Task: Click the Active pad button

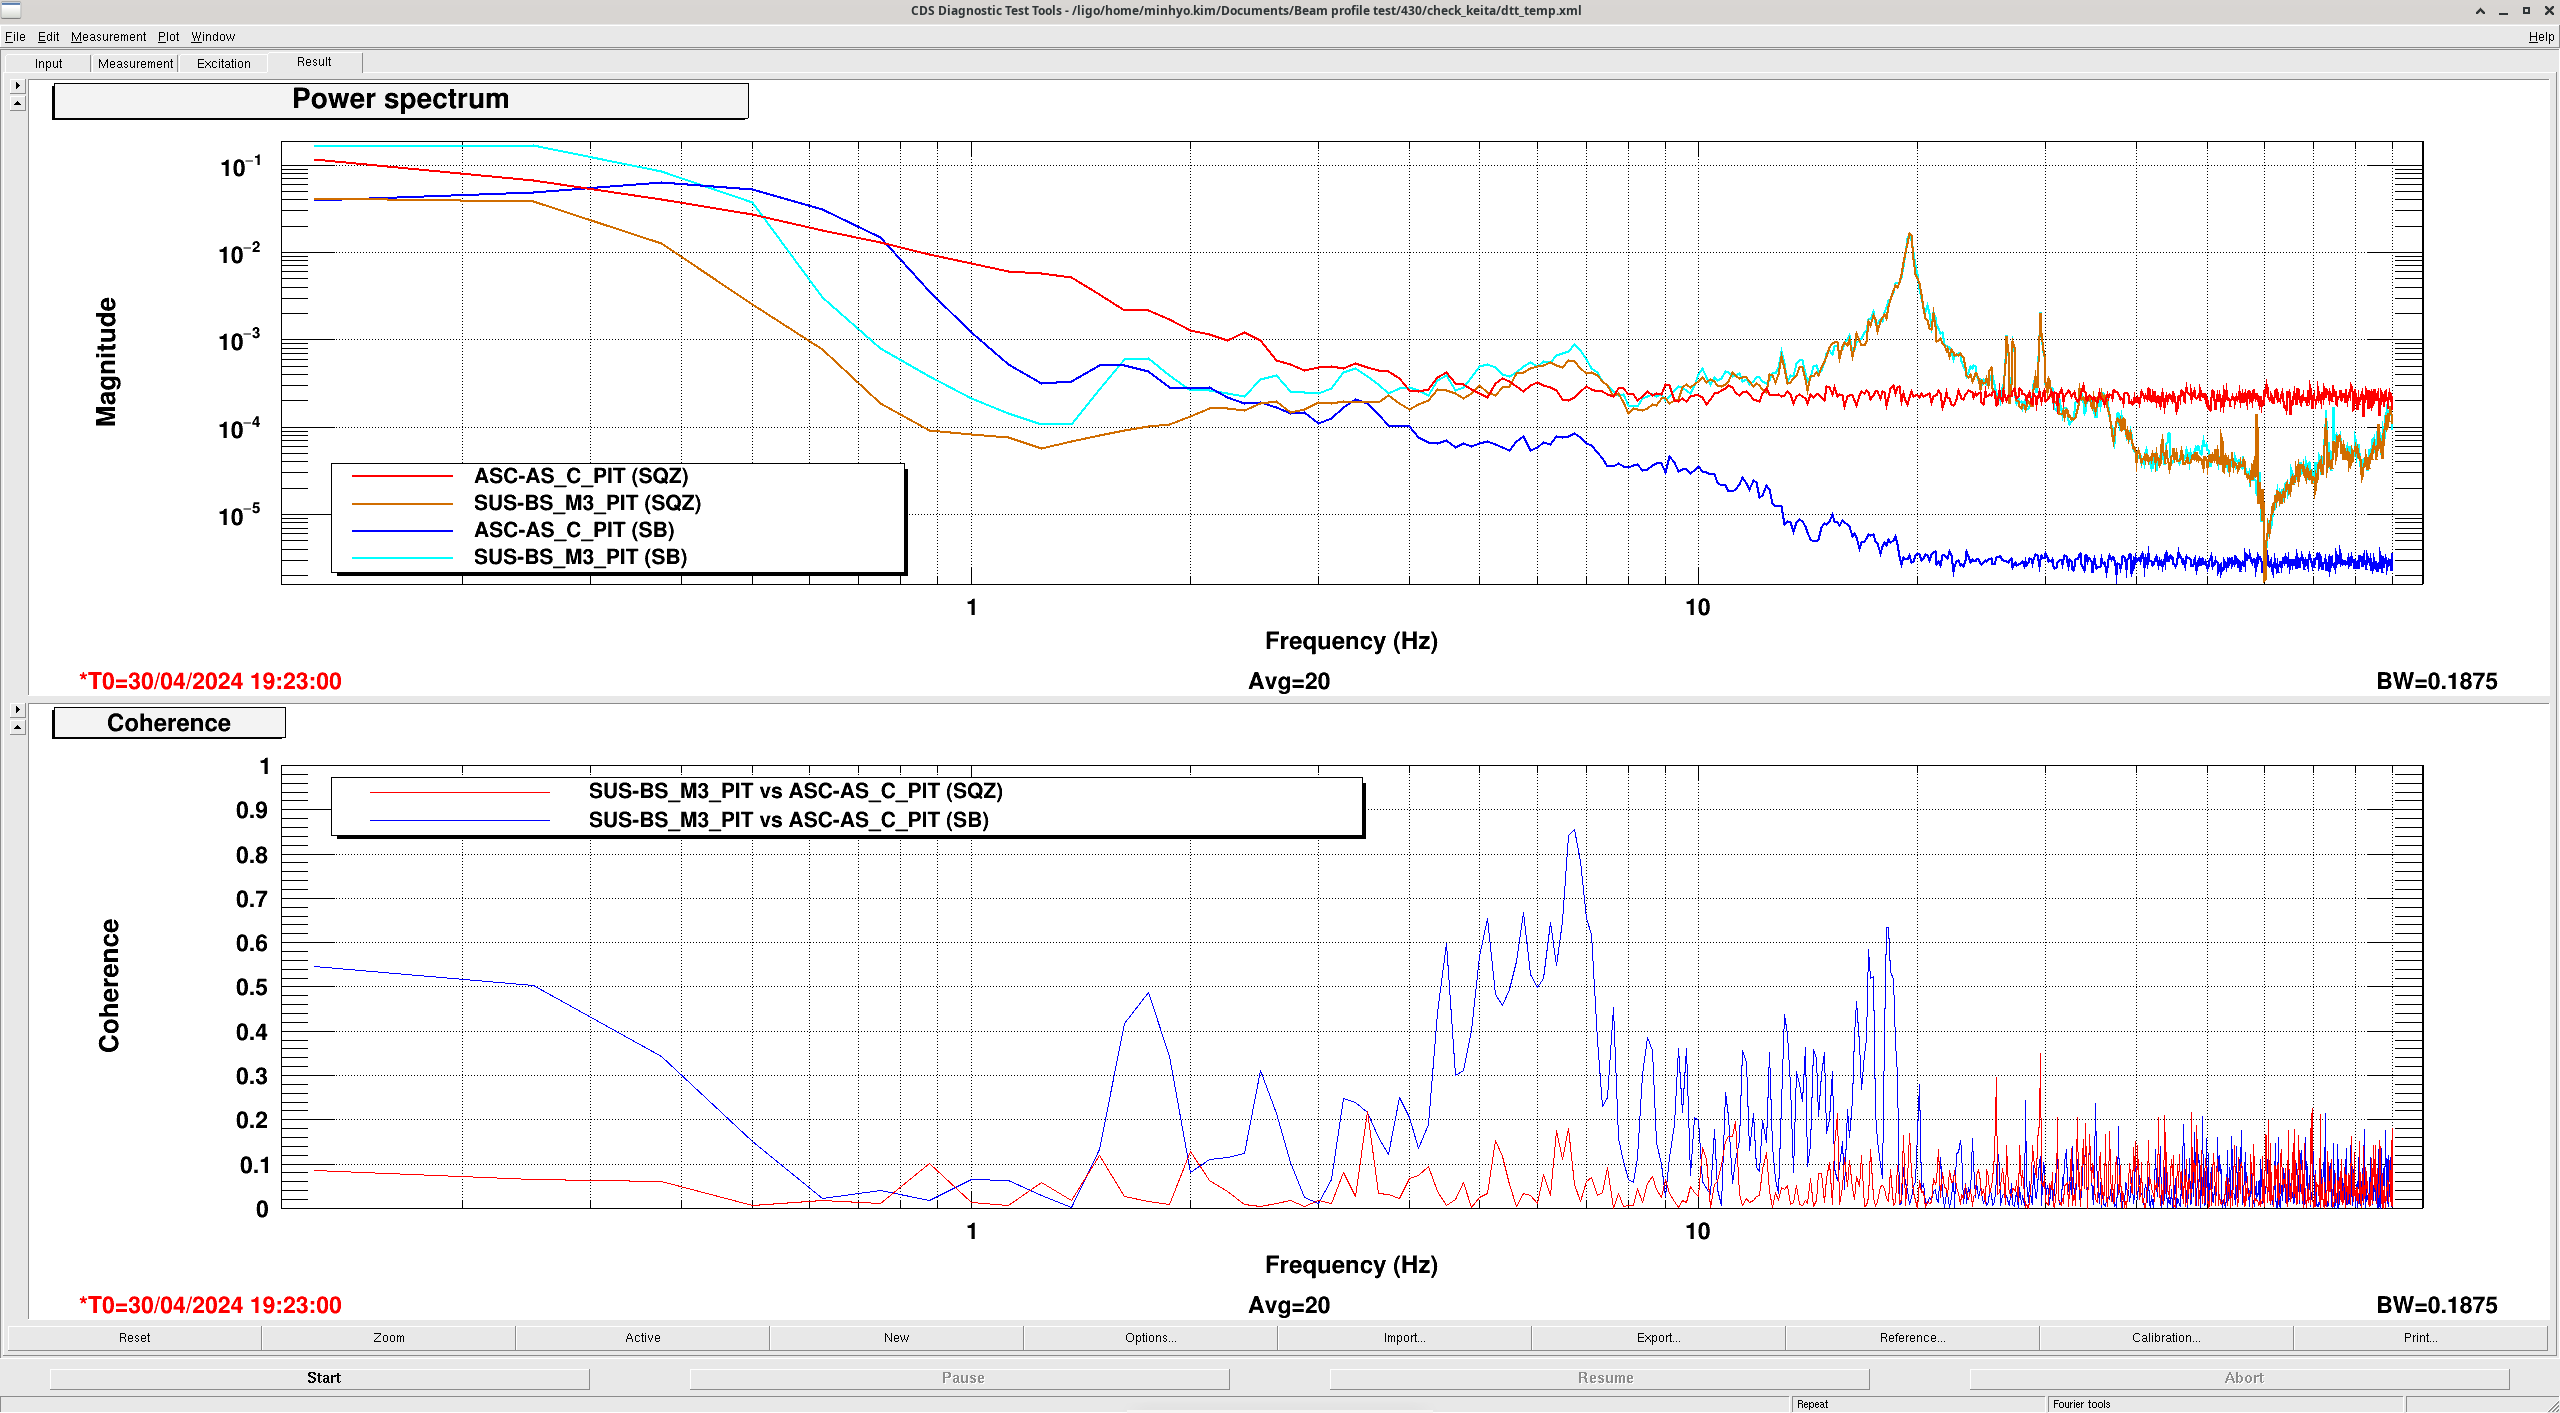Action: pyautogui.click(x=642, y=1338)
